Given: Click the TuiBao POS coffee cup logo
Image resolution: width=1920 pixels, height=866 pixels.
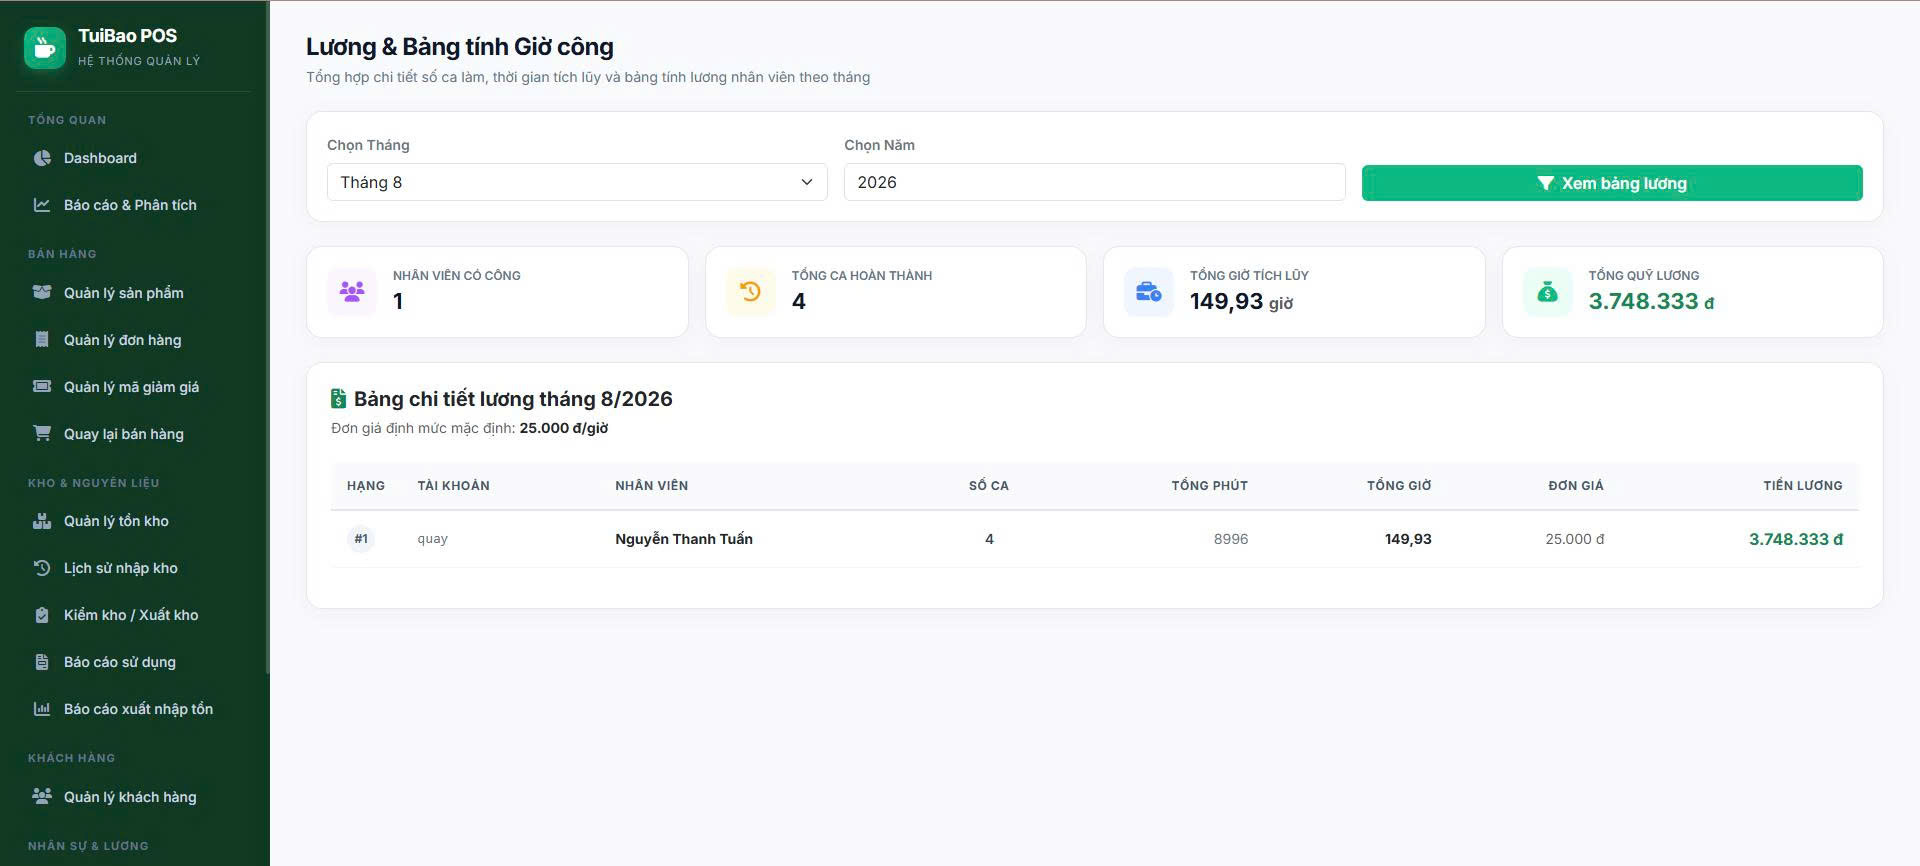Looking at the screenshot, I should tap(45, 47).
